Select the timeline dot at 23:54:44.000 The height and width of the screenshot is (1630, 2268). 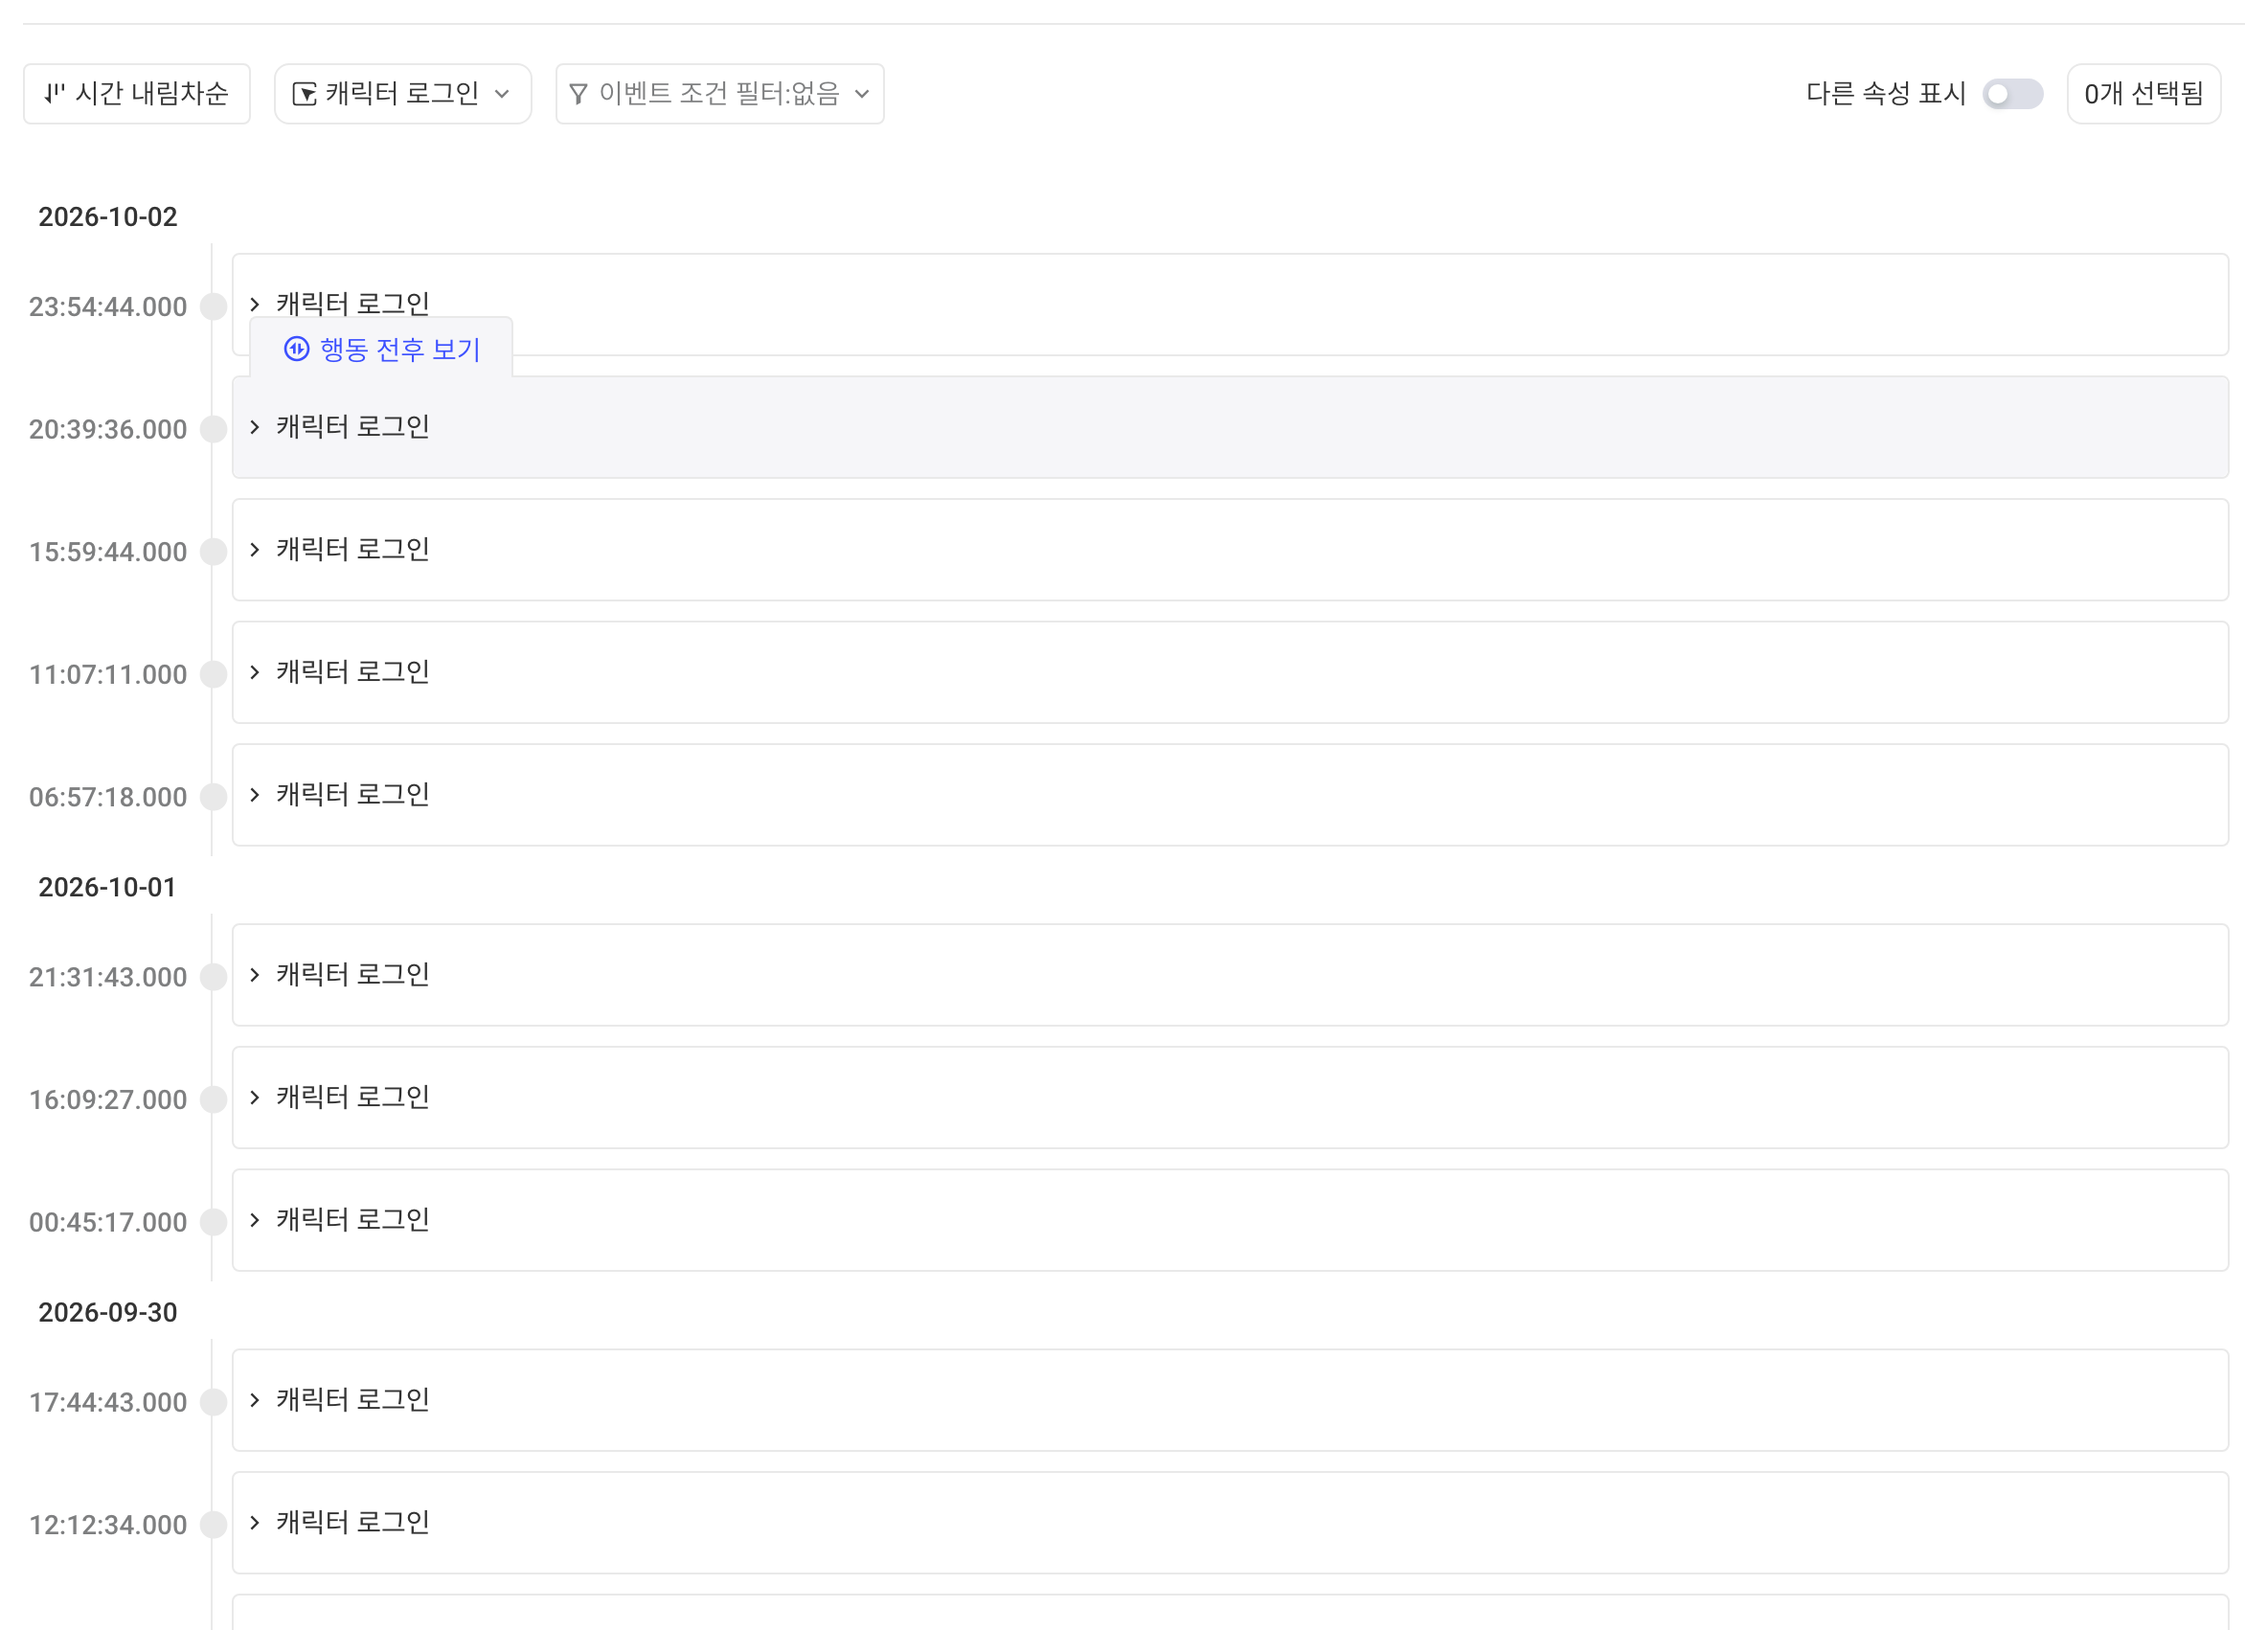click(213, 306)
